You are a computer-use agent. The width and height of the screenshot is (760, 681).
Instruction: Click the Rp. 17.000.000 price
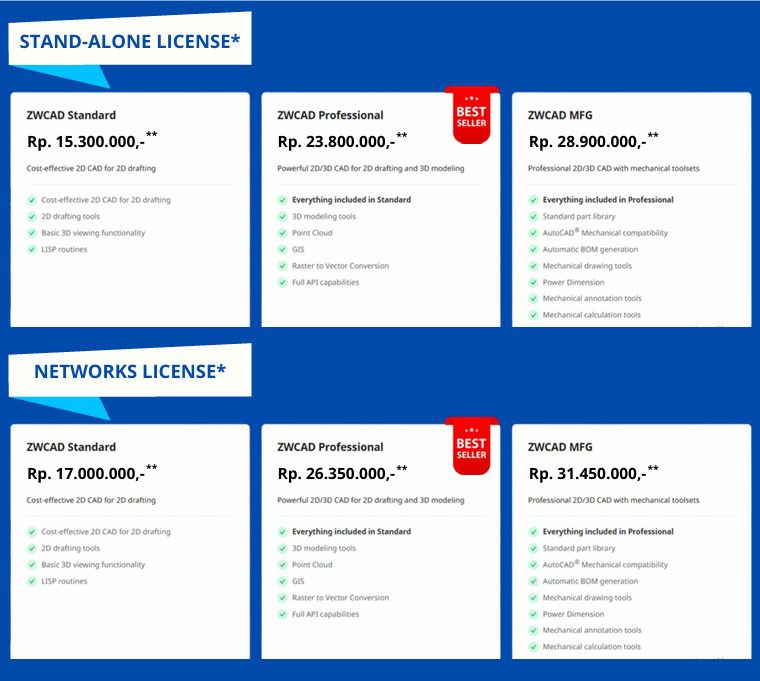pyautogui.click(x=92, y=473)
